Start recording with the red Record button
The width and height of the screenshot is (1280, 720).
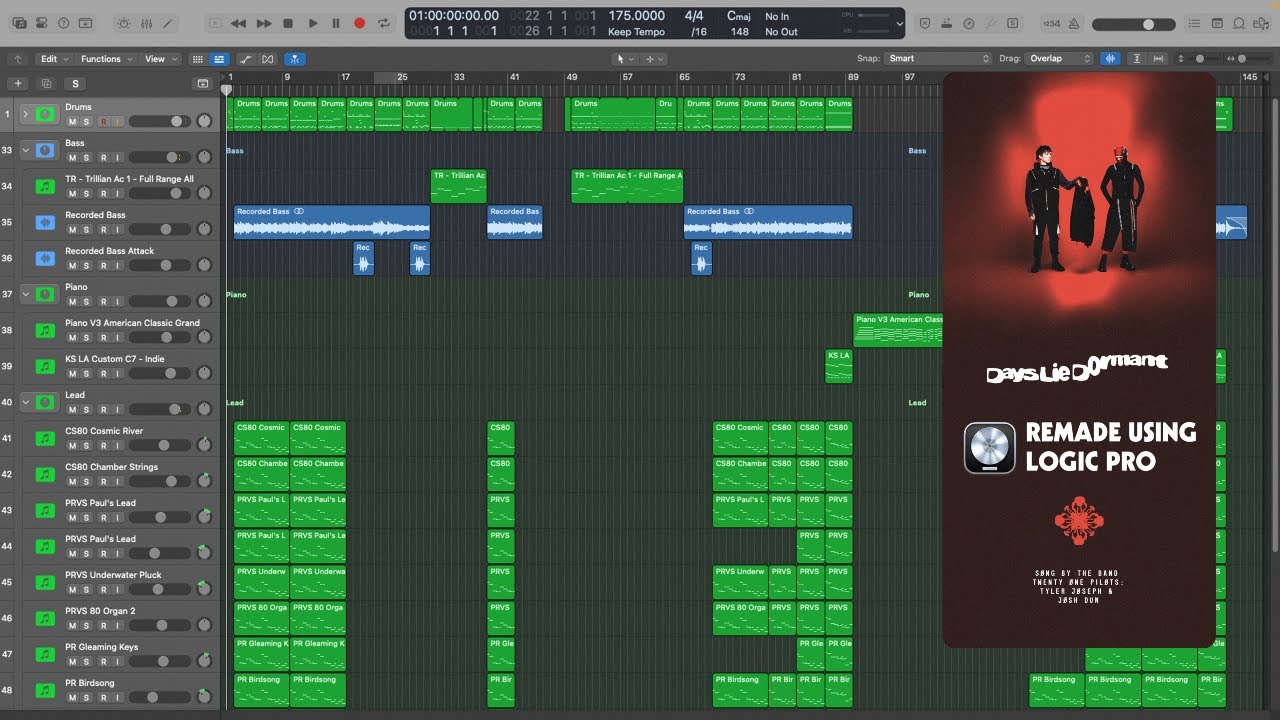point(360,23)
